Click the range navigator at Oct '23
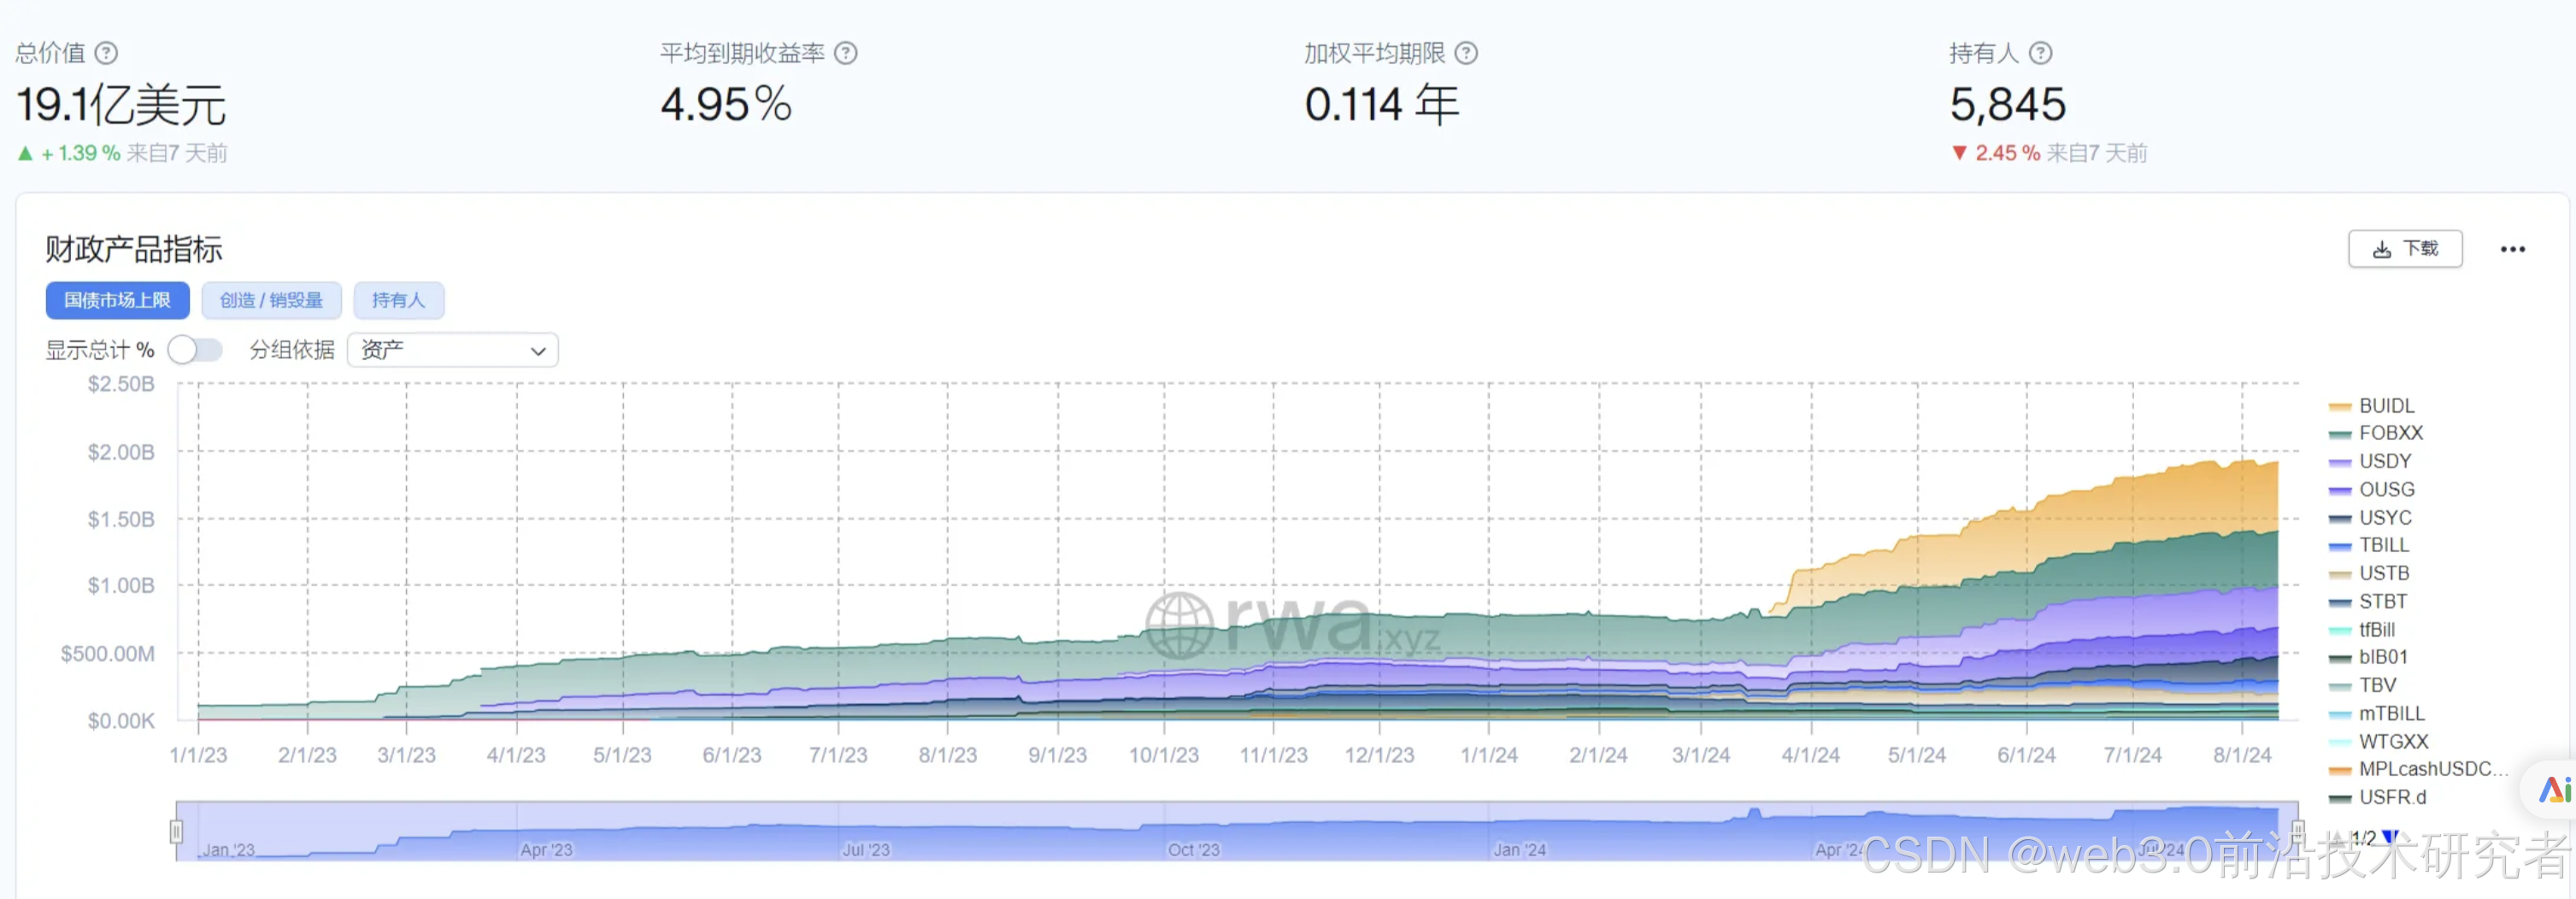2576x899 pixels. pyautogui.click(x=1194, y=849)
